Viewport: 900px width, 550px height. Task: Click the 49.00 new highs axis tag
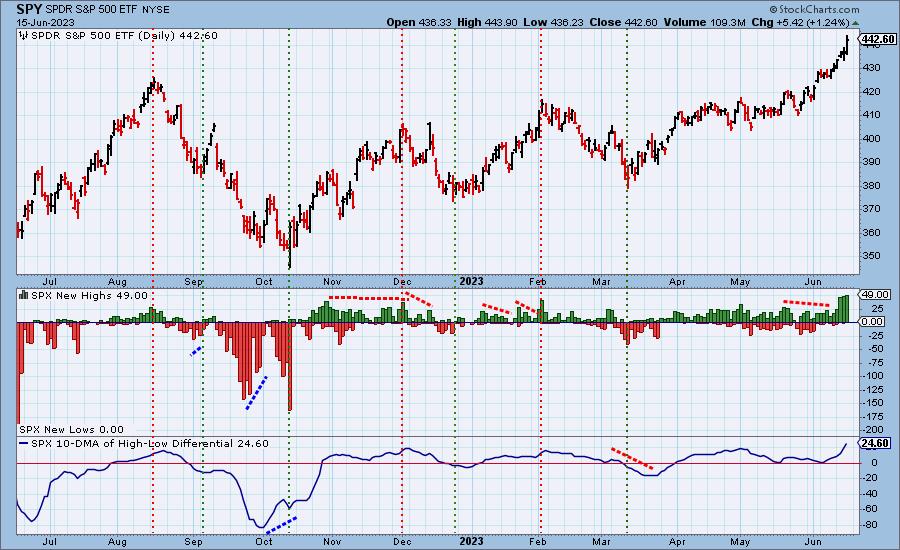(x=875, y=295)
